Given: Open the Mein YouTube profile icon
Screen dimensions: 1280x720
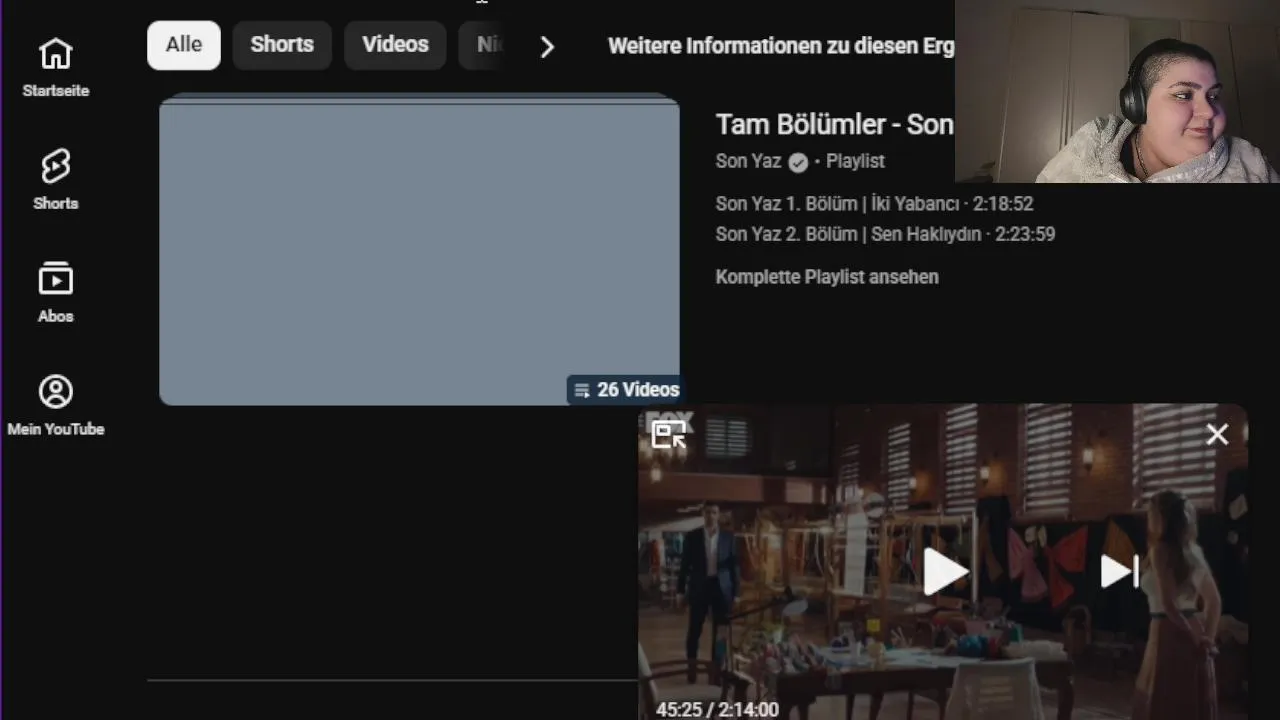Looking at the screenshot, I should [56, 391].
